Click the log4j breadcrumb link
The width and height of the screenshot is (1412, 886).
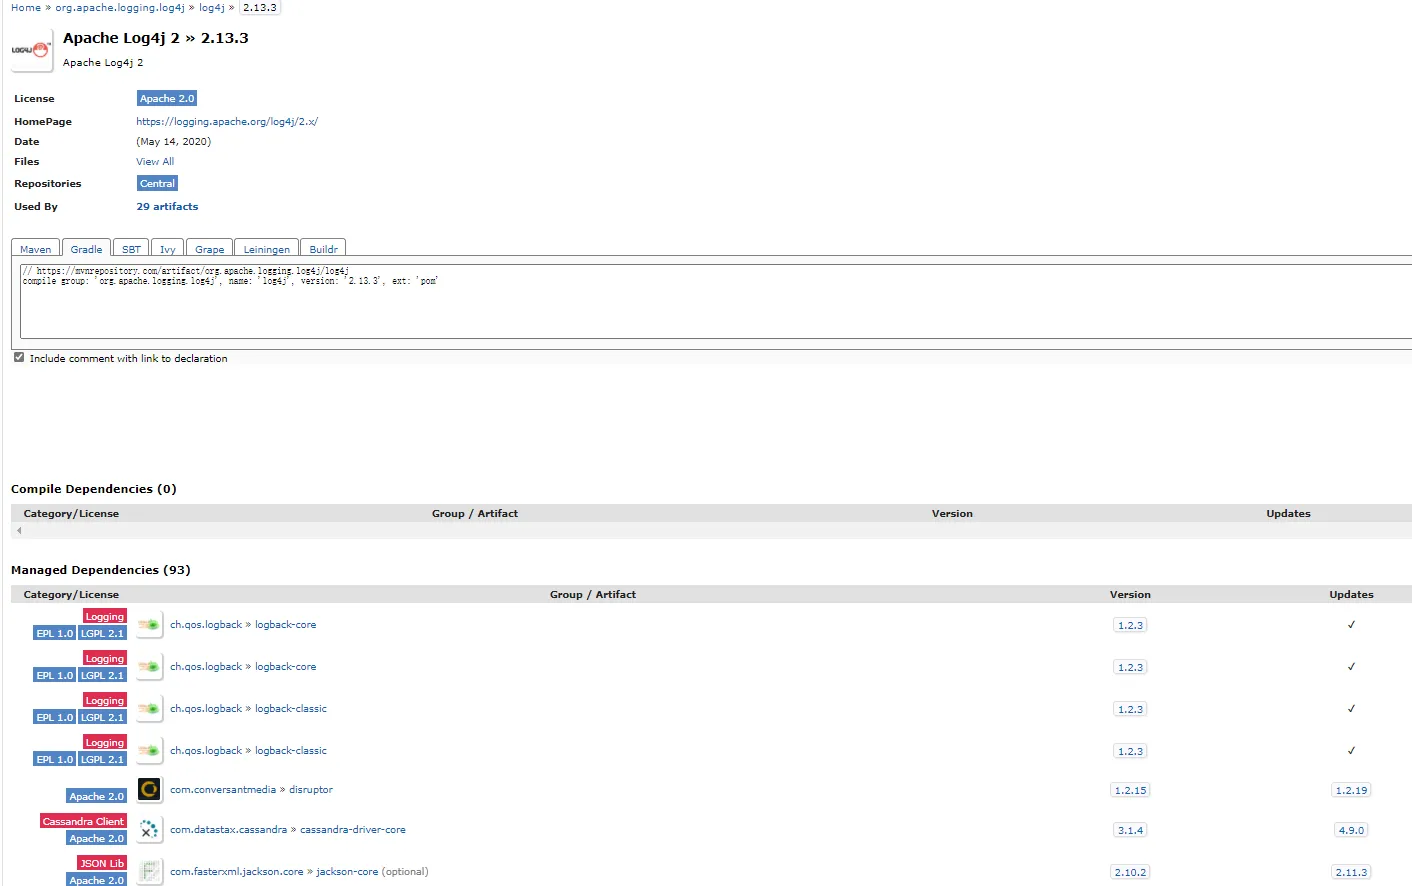click(x=212, y=8)
